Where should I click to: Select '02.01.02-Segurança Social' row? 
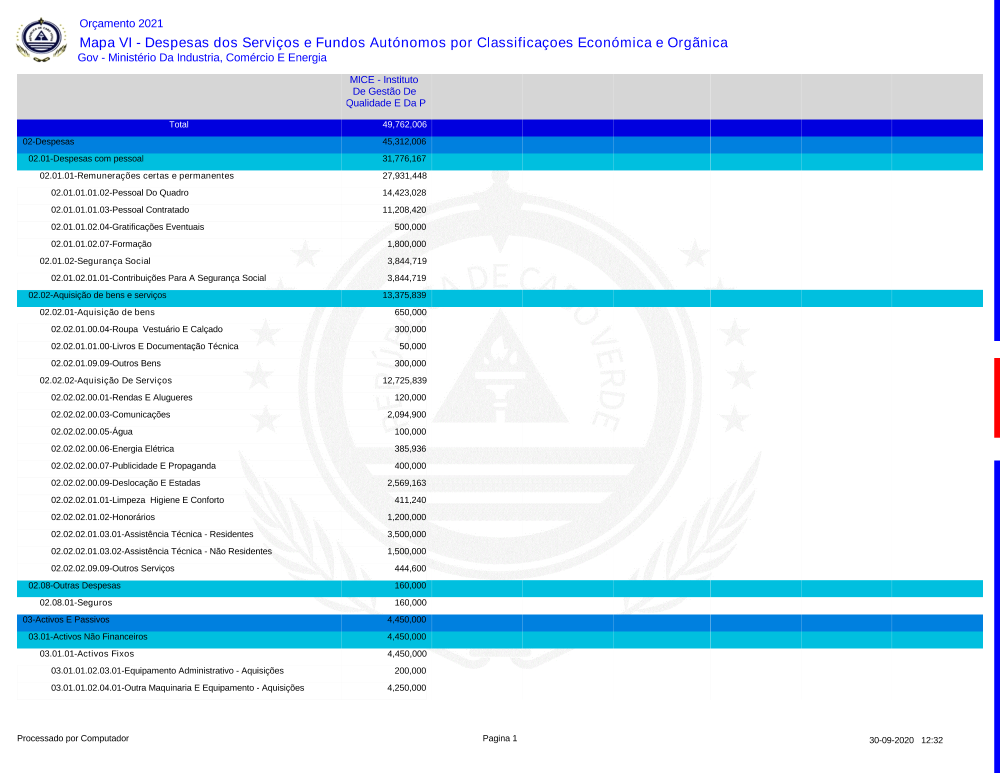pos(95,261)
